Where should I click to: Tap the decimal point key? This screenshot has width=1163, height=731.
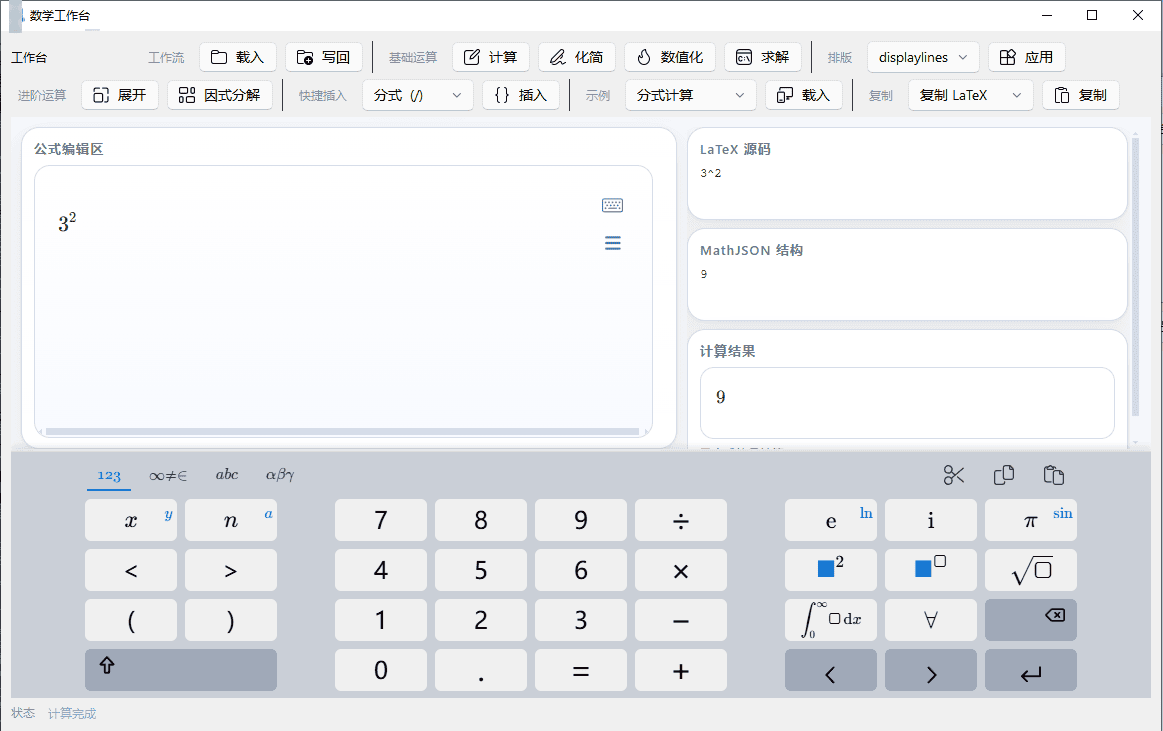coord(481,670)
